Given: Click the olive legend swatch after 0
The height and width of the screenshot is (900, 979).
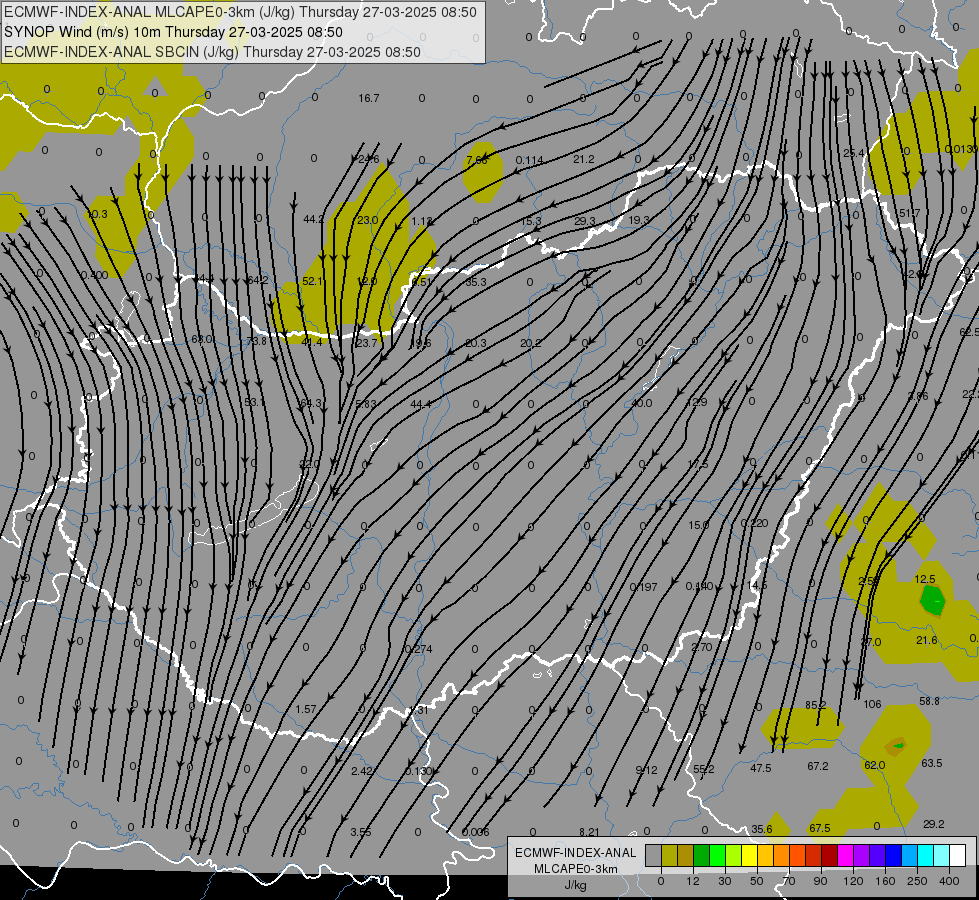Looking at the screenshot, I should click(x=669, y=855).
